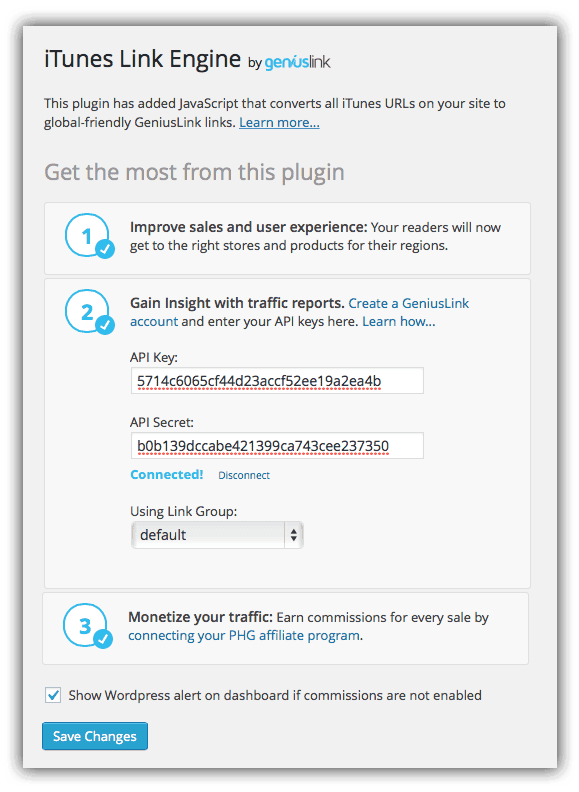
Task: Open connecting your PHG affiliate program link
Action: [245, 635]
